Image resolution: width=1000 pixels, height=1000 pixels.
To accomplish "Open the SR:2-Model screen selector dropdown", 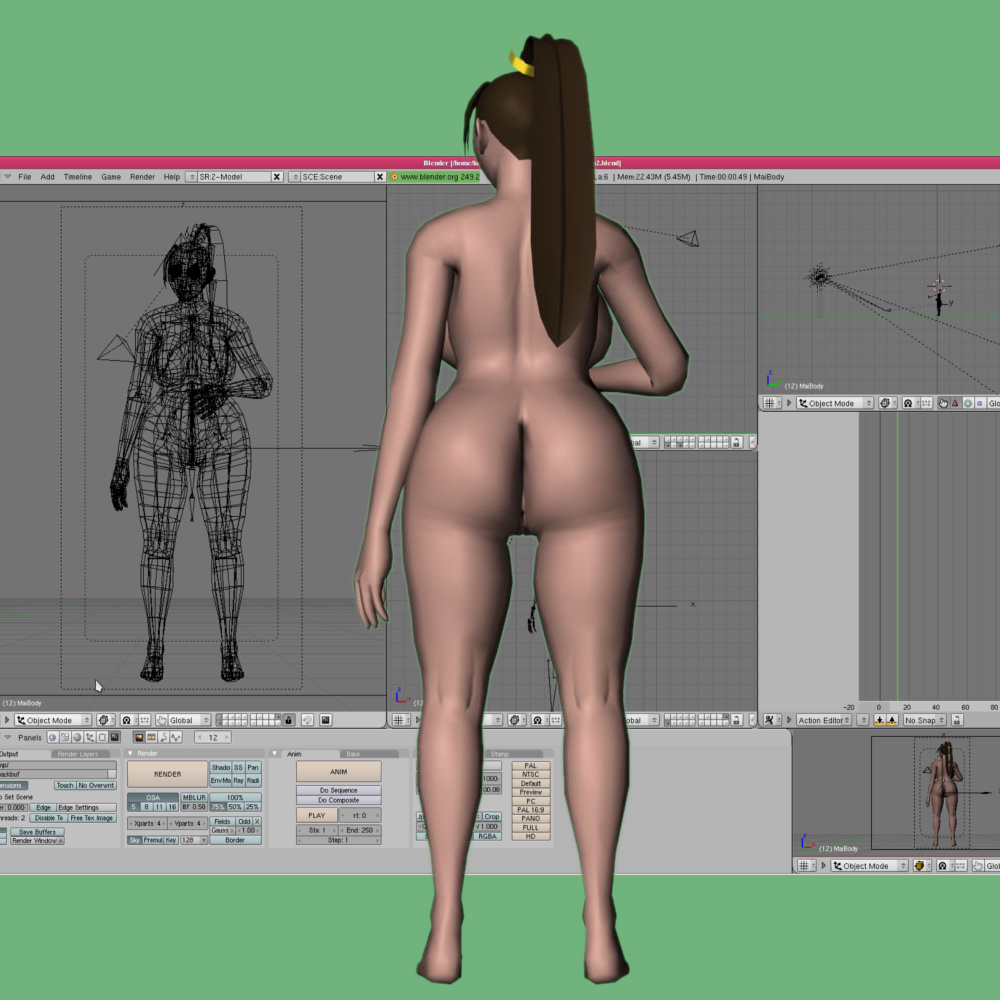I will click(x=234, y=177).
